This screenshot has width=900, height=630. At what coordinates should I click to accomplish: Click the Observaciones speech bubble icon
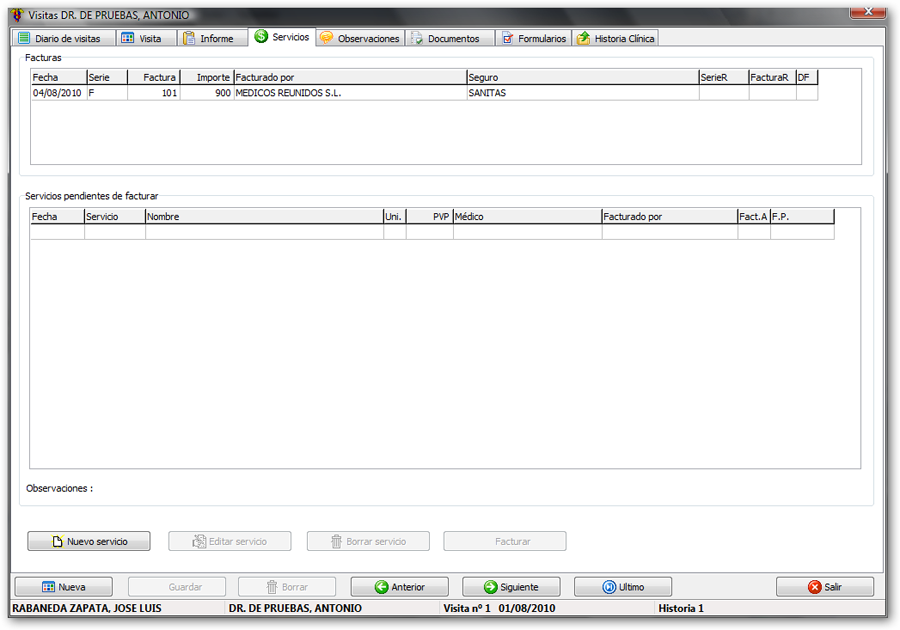(326, 38)
